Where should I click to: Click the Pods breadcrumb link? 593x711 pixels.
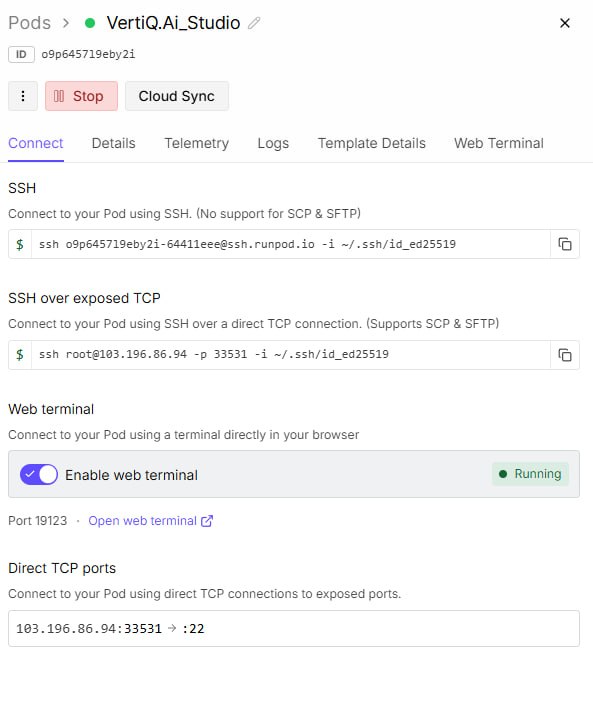click(29, 23)
